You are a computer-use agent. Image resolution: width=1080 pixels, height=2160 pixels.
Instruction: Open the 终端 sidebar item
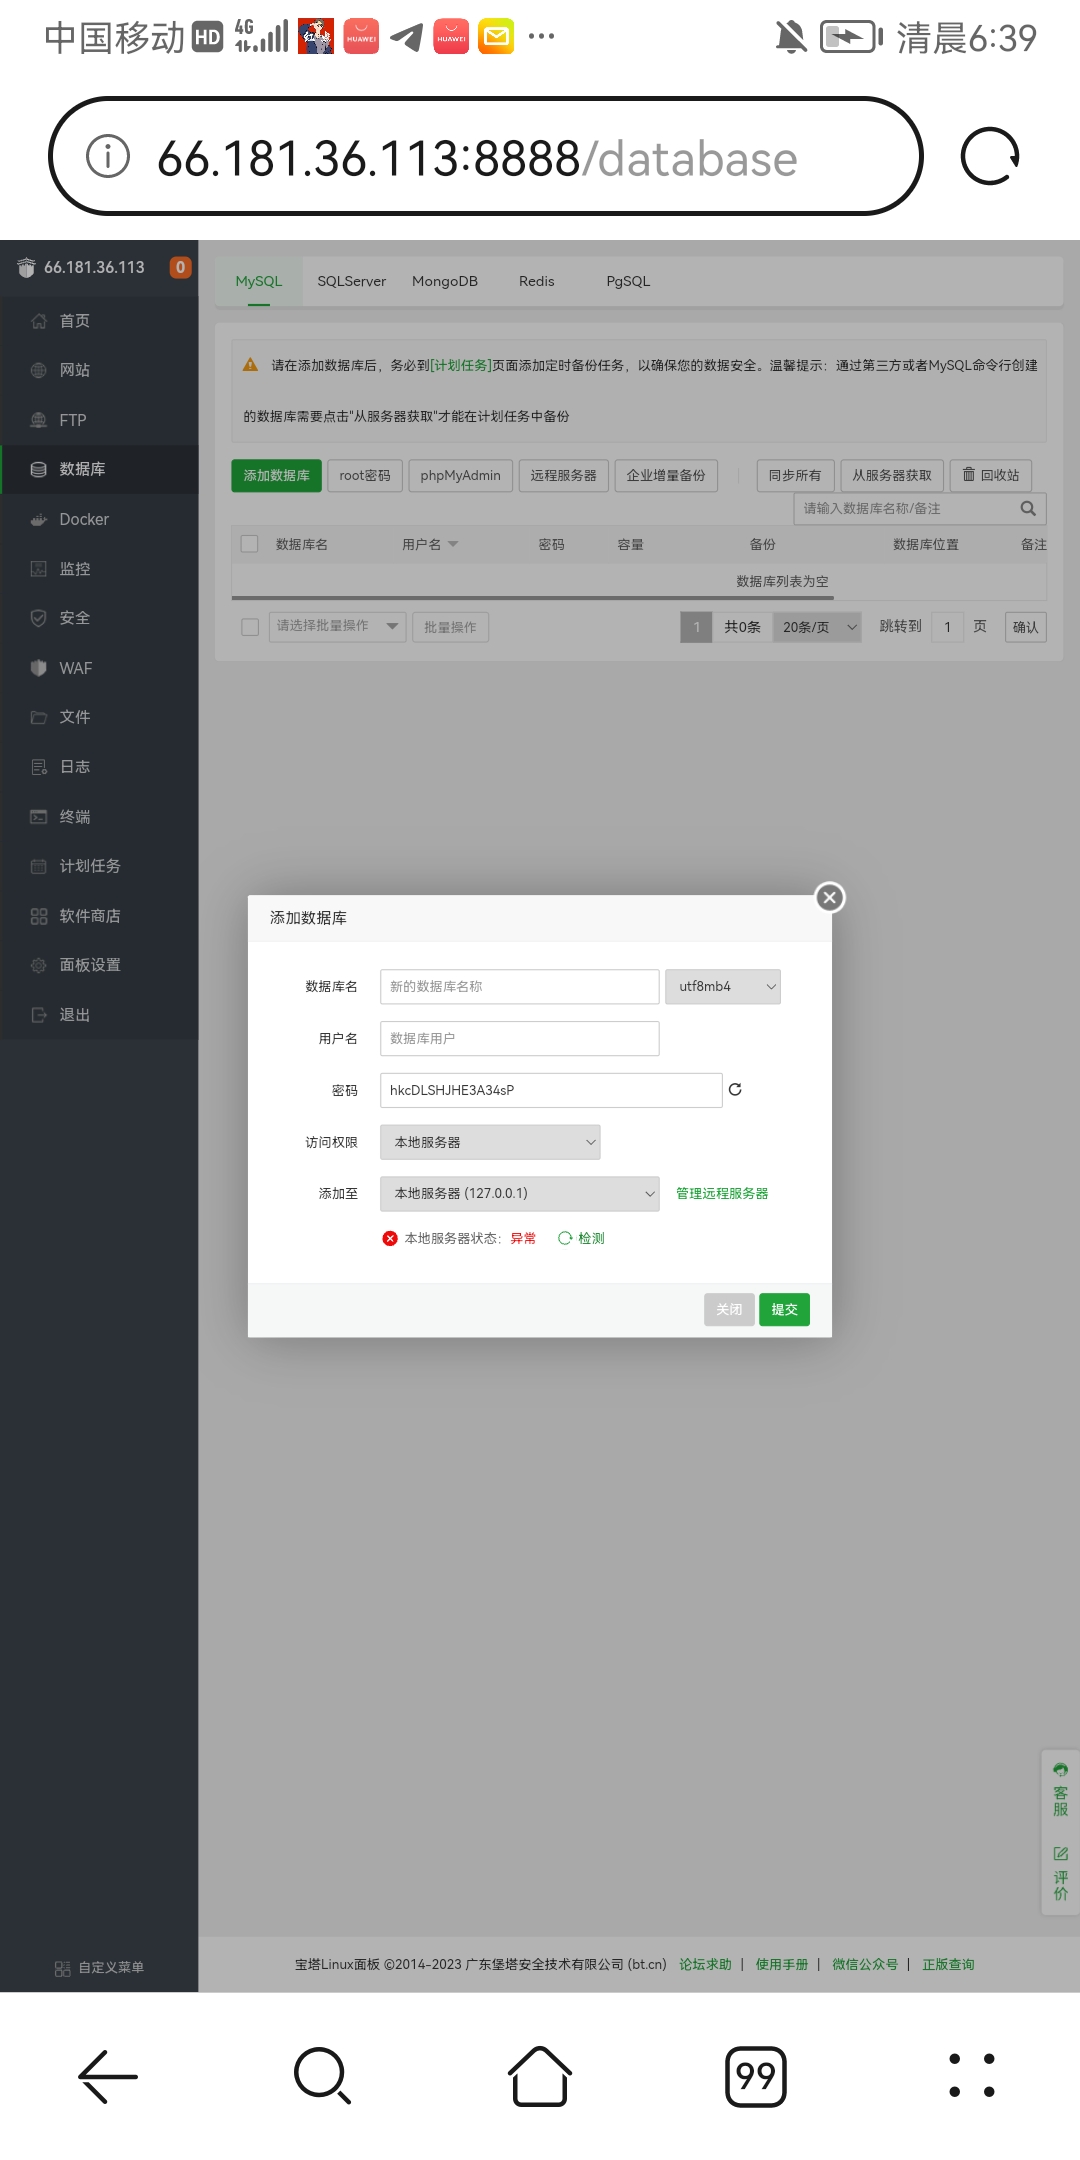coord(99,817)
